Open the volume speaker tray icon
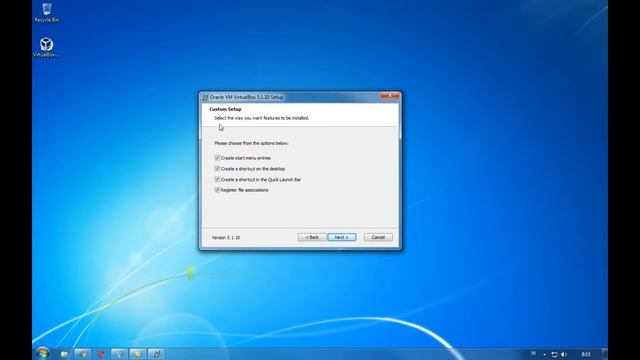This screenshot has width=640, height=360. [x=564, y=354]
